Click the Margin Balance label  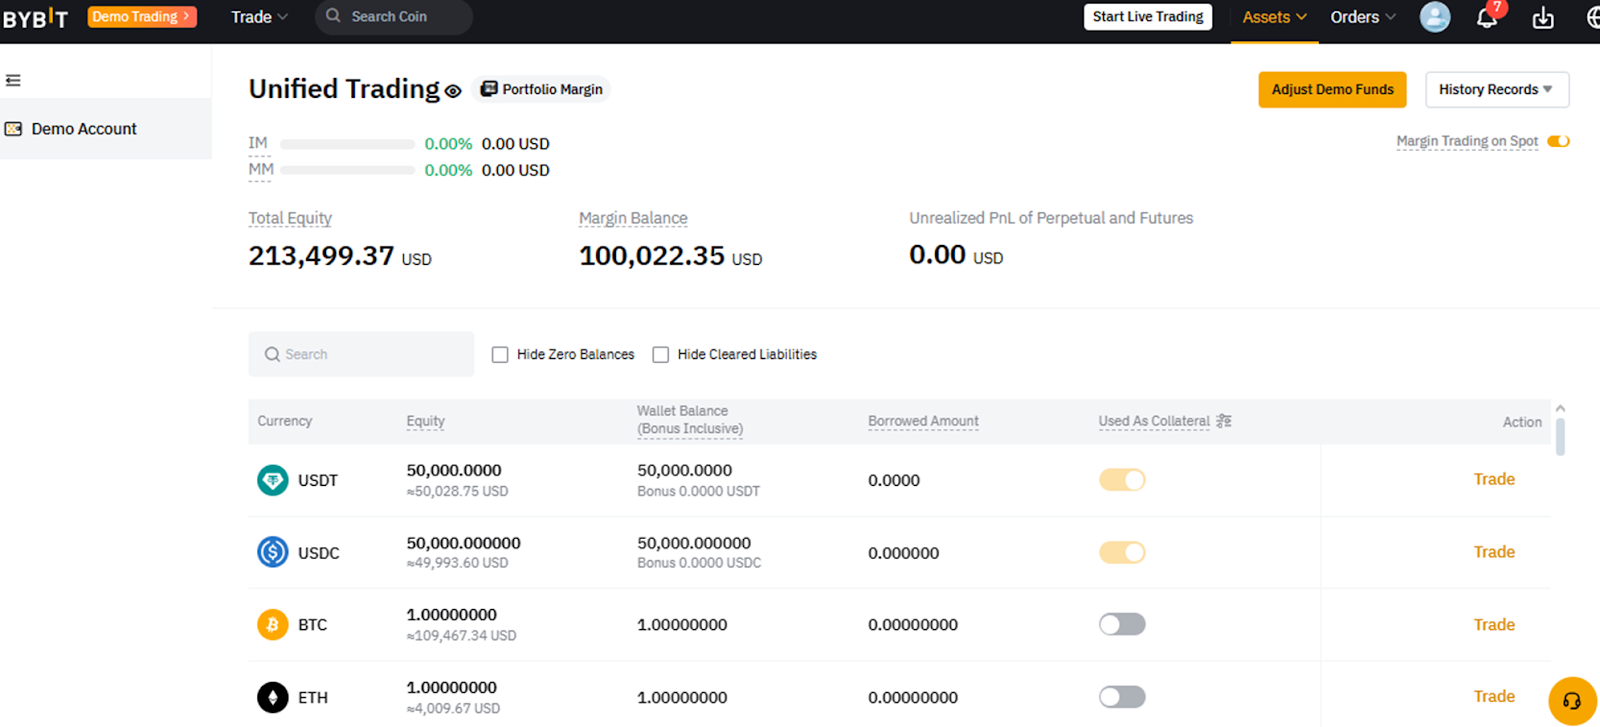[633, 218]
